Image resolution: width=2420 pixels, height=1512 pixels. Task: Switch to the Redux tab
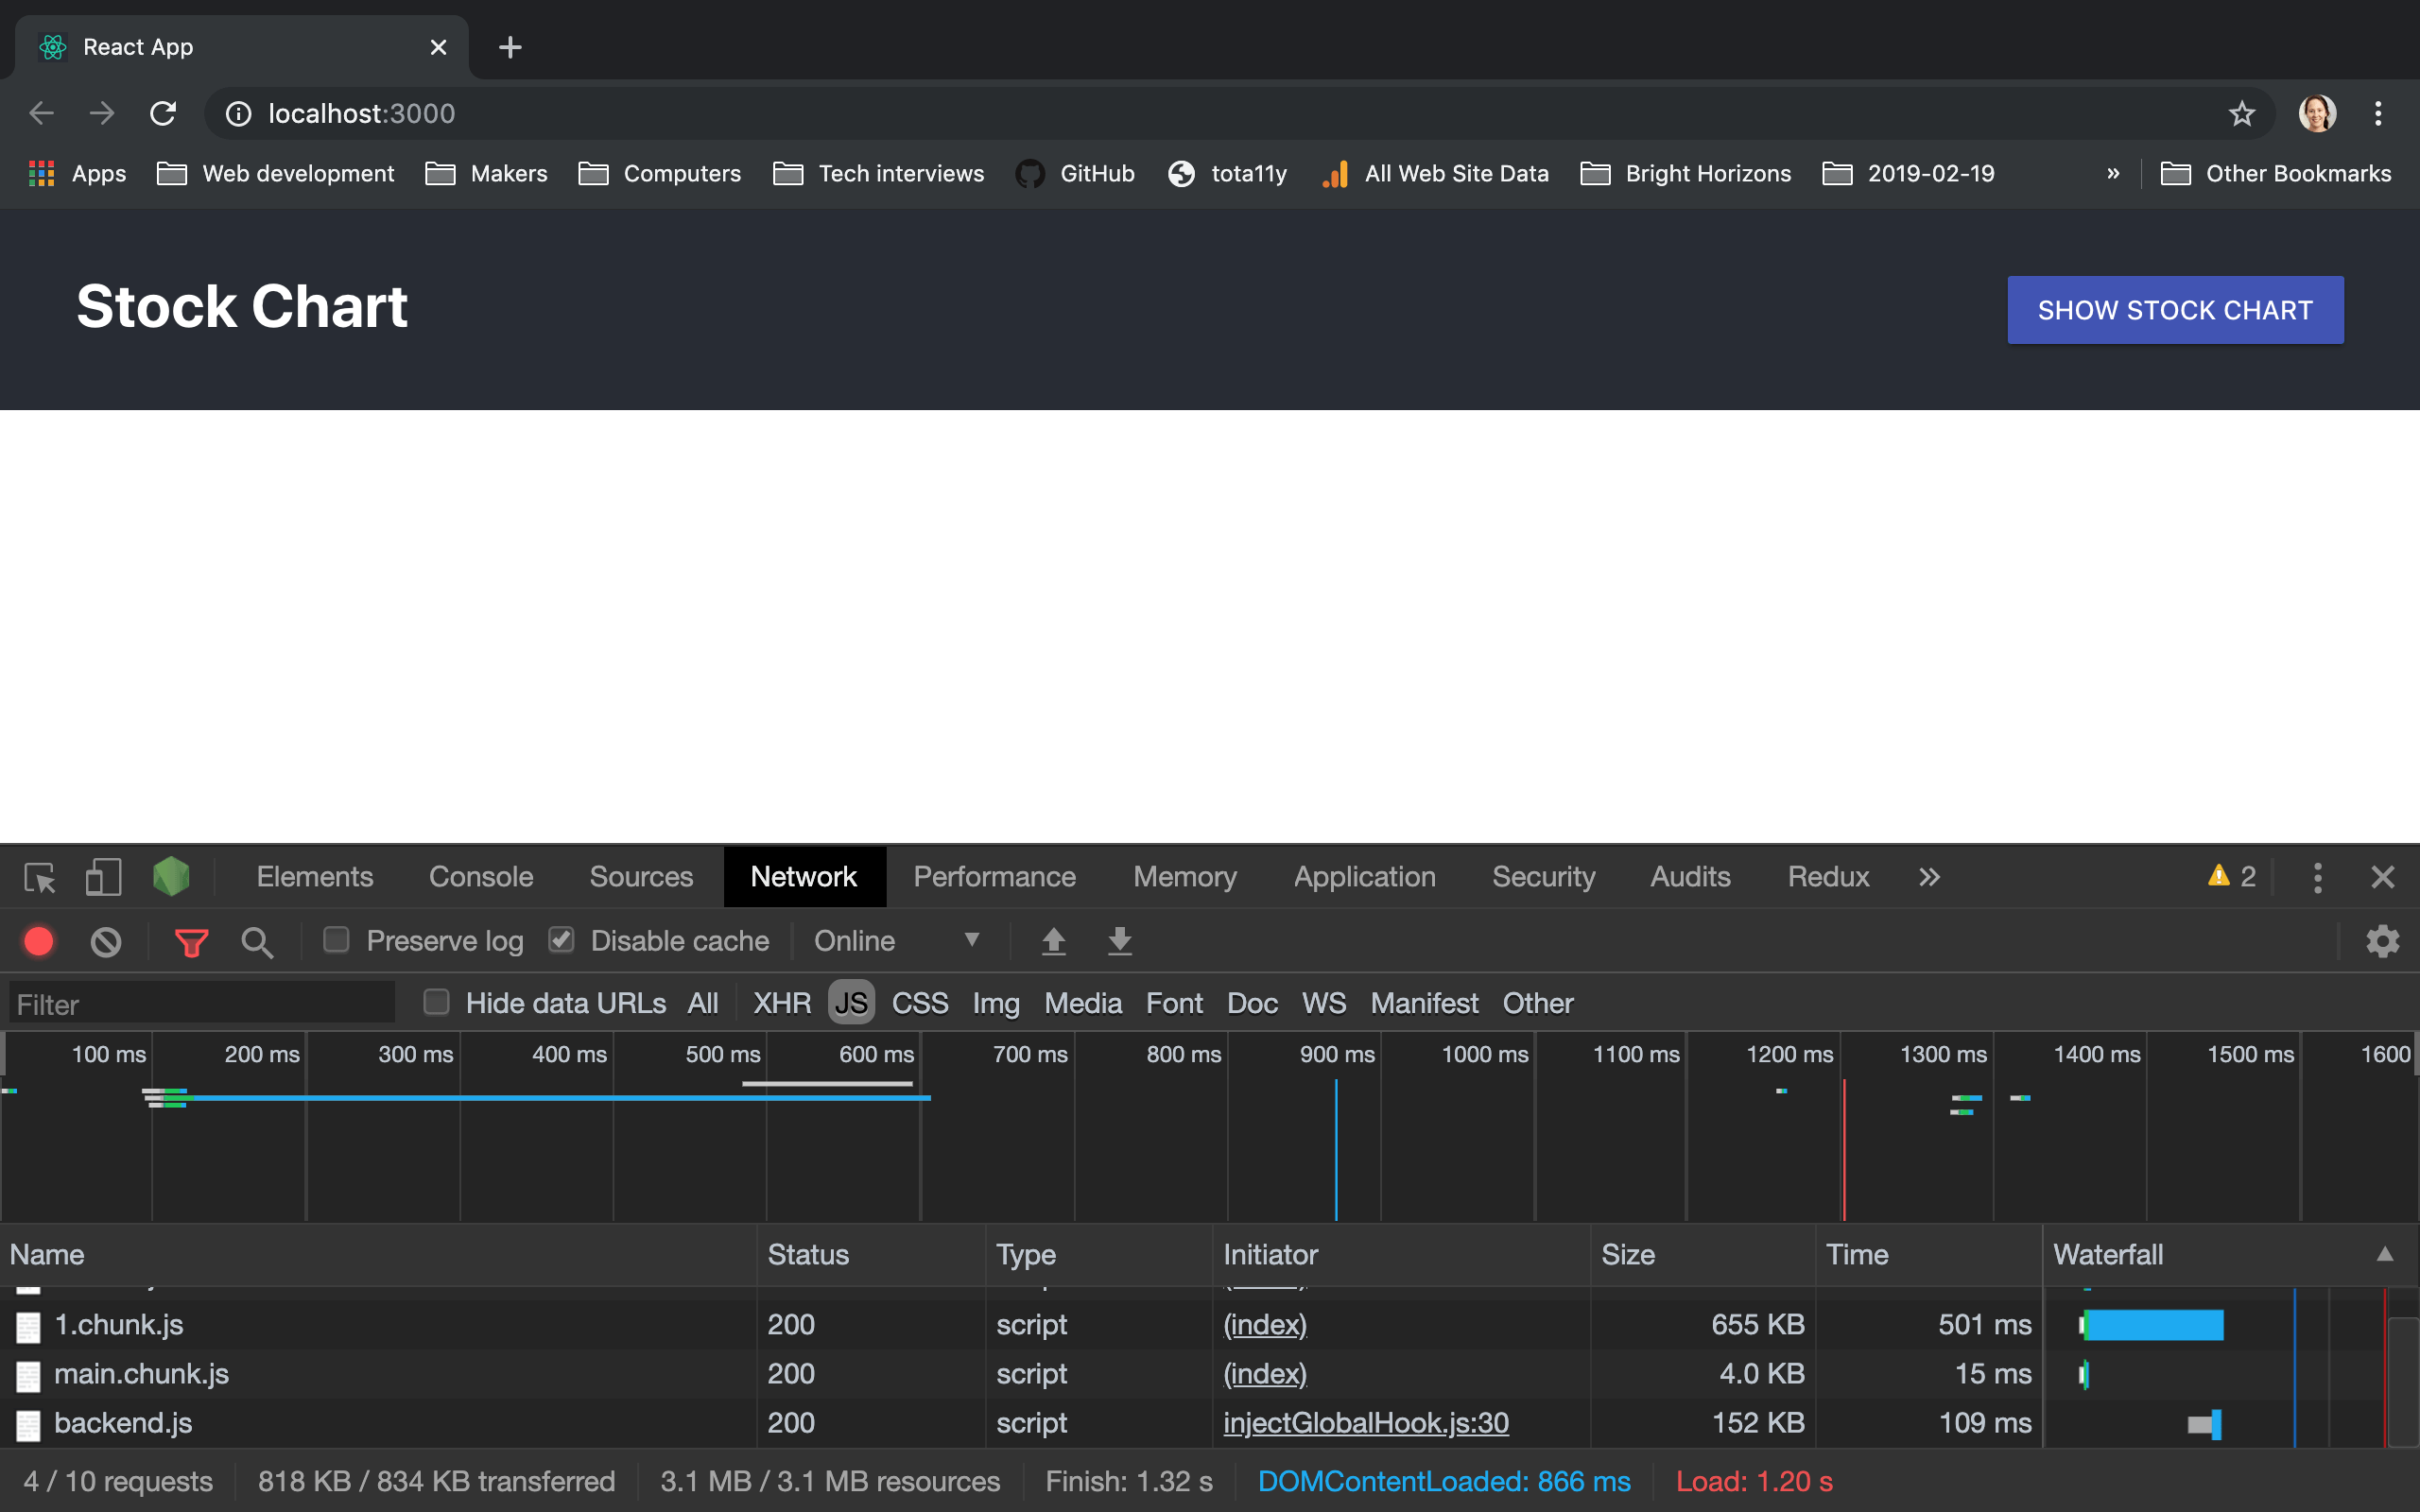pos(1828,877)
